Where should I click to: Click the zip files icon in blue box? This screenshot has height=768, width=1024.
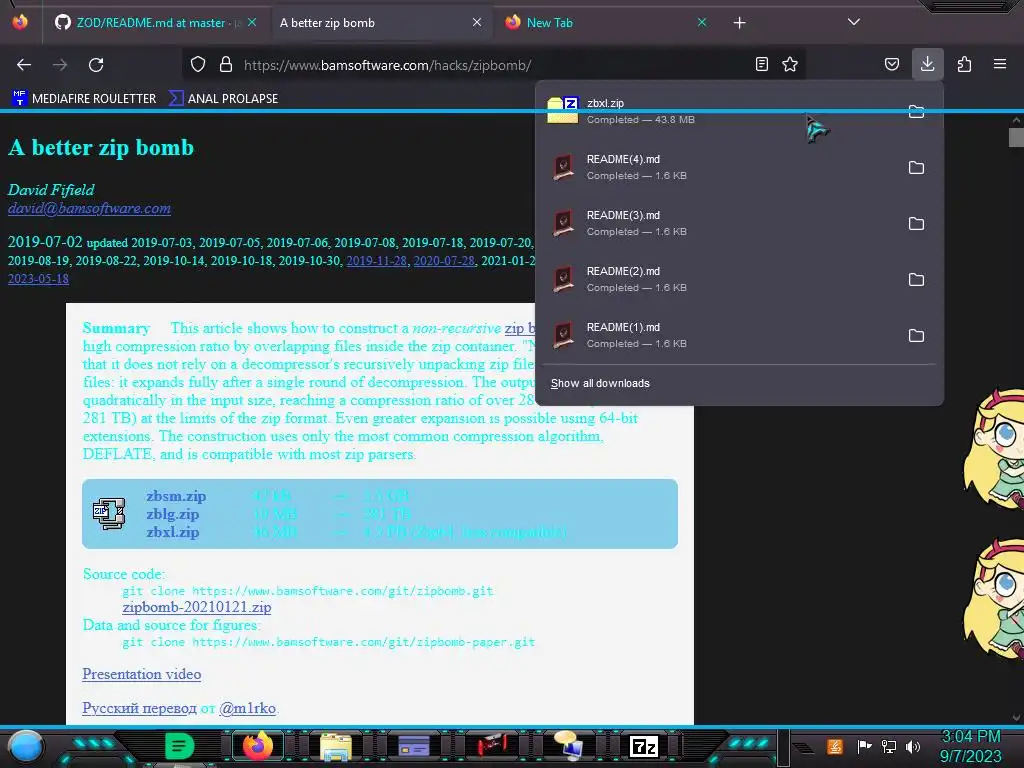[x=108, y=513]
